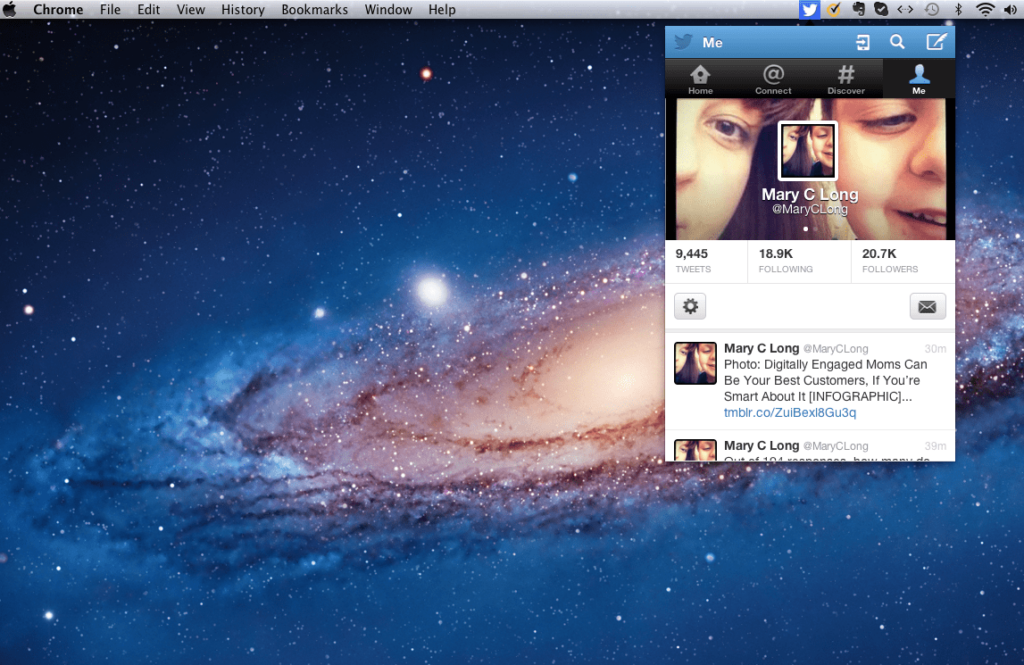Open the Edit menu
The width and height of the screenshot is (1024, 665).
click(x=148, y=9)
